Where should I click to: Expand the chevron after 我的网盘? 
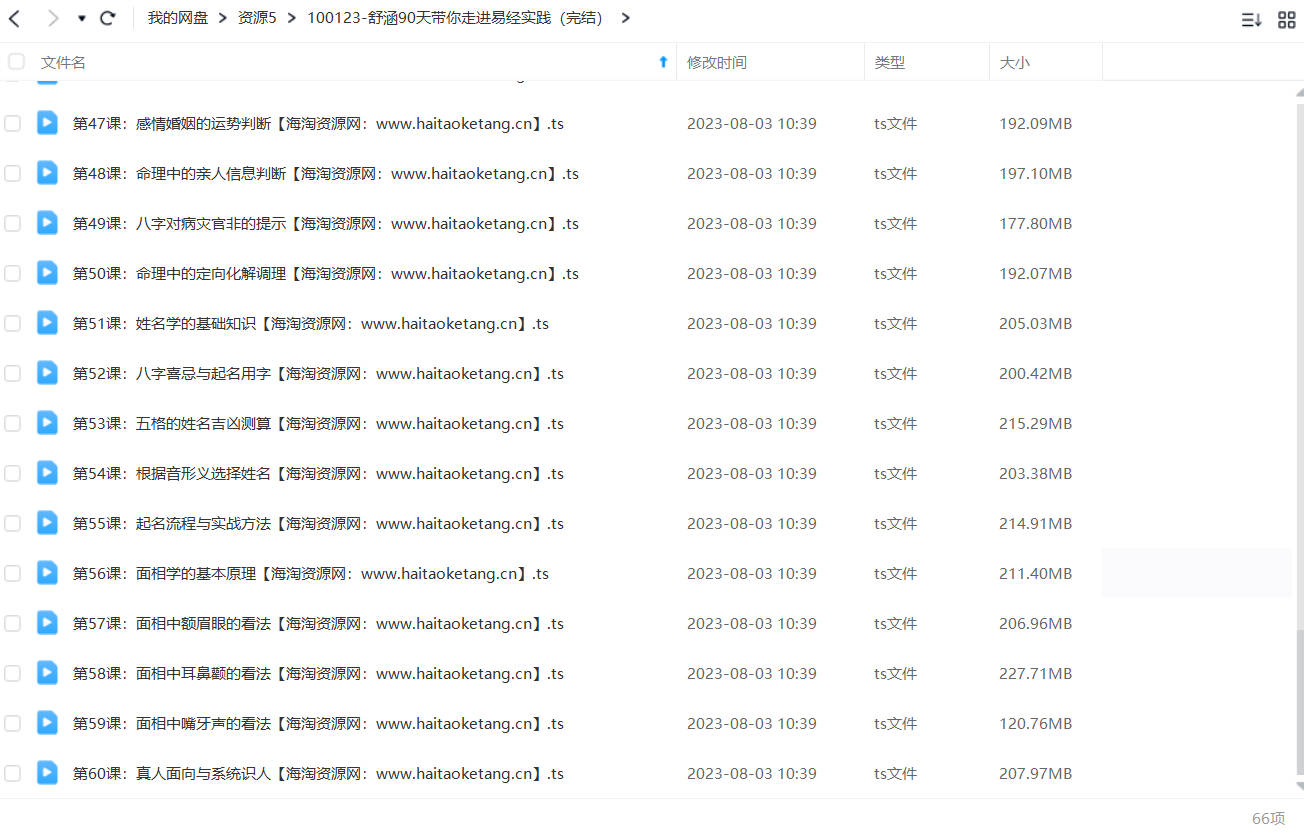pos(222,18)
